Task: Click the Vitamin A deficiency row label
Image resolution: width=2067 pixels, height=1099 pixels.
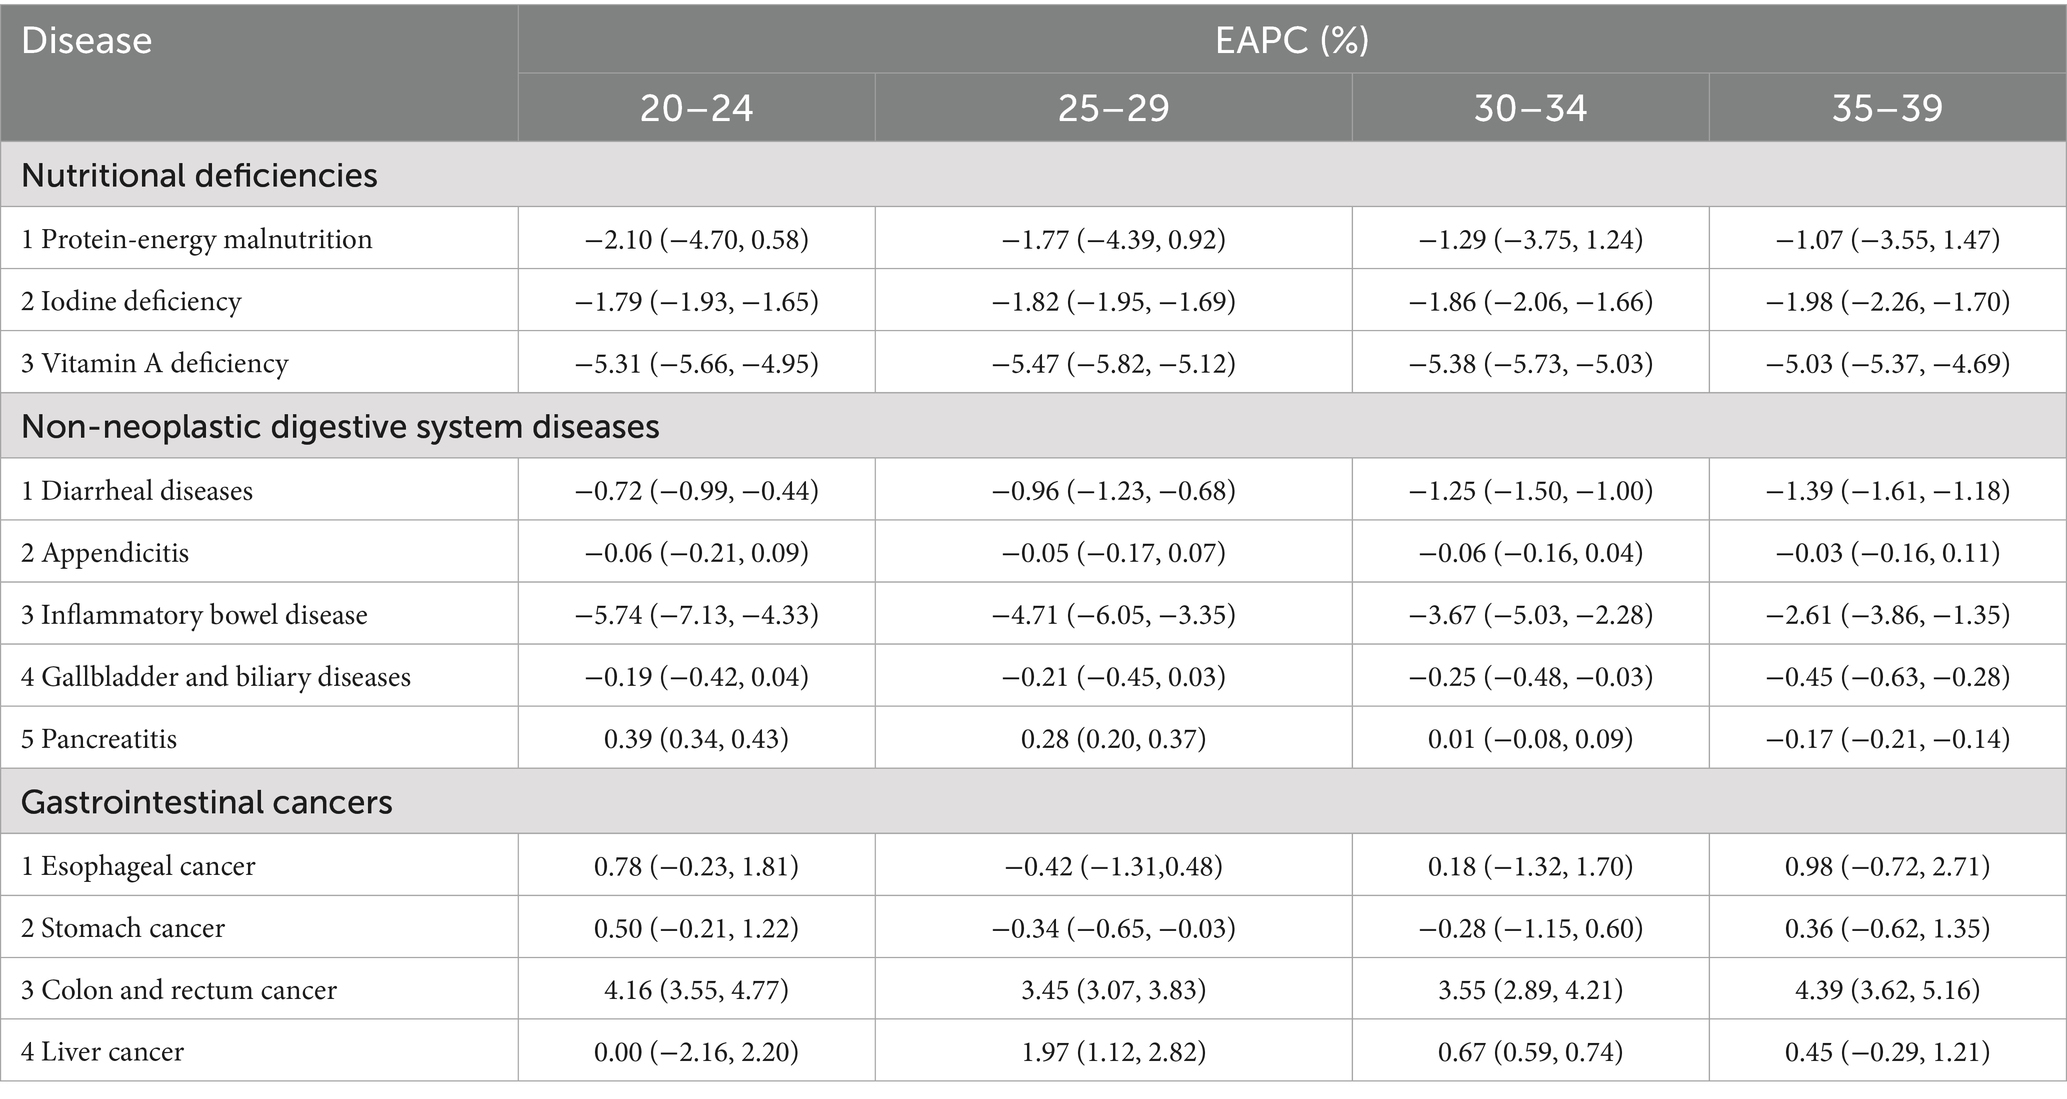Action: click(155, 363)
